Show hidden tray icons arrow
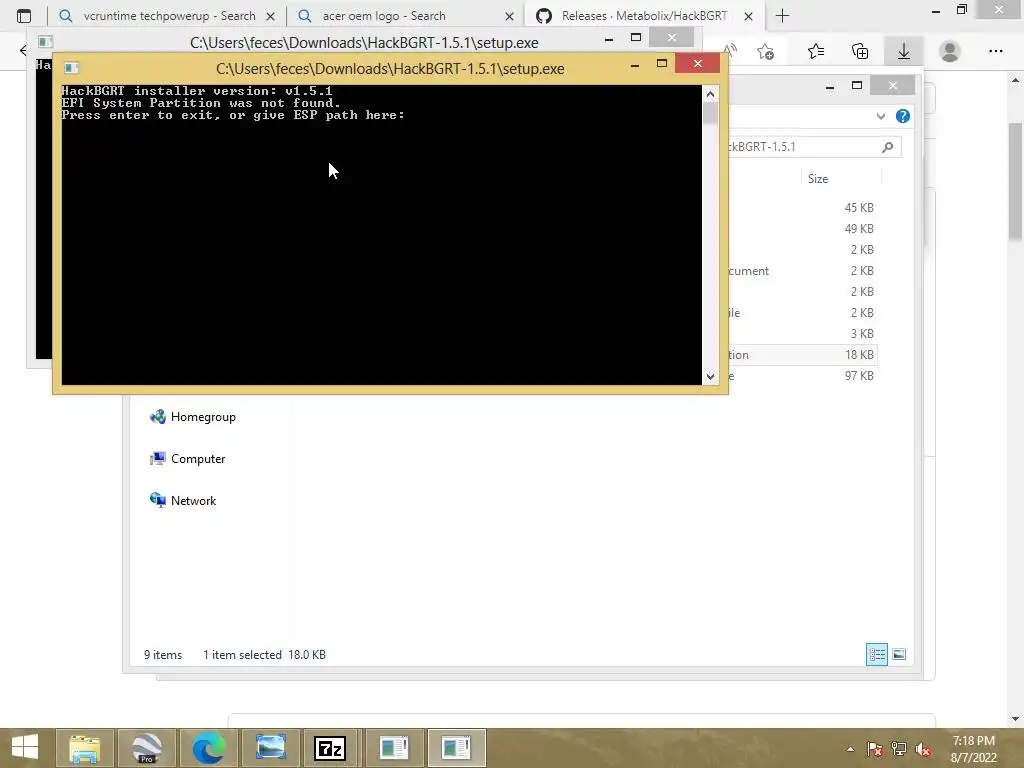1024x768 pixels. coord(850,749)
